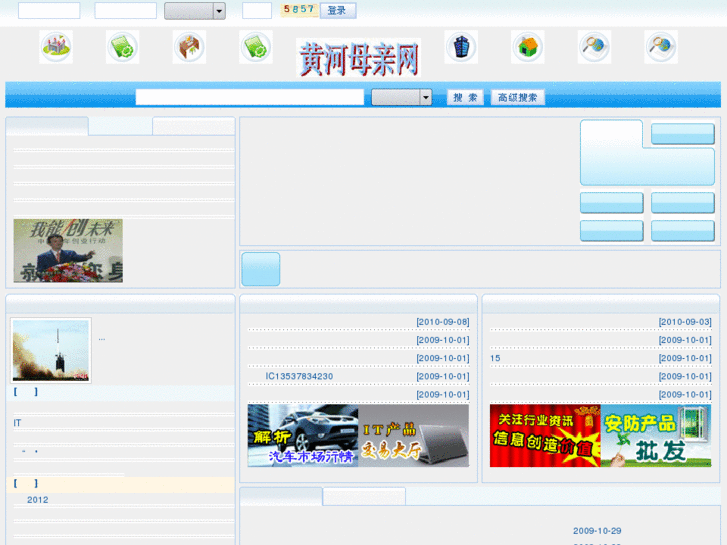
Task: Click the small blue square button below the main panel
Action: (261, 269)
